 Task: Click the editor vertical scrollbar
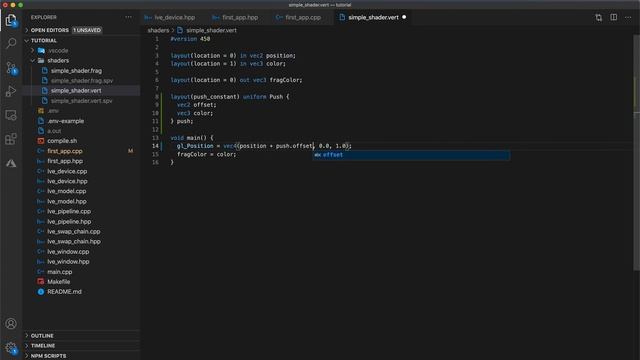point(637,153)
